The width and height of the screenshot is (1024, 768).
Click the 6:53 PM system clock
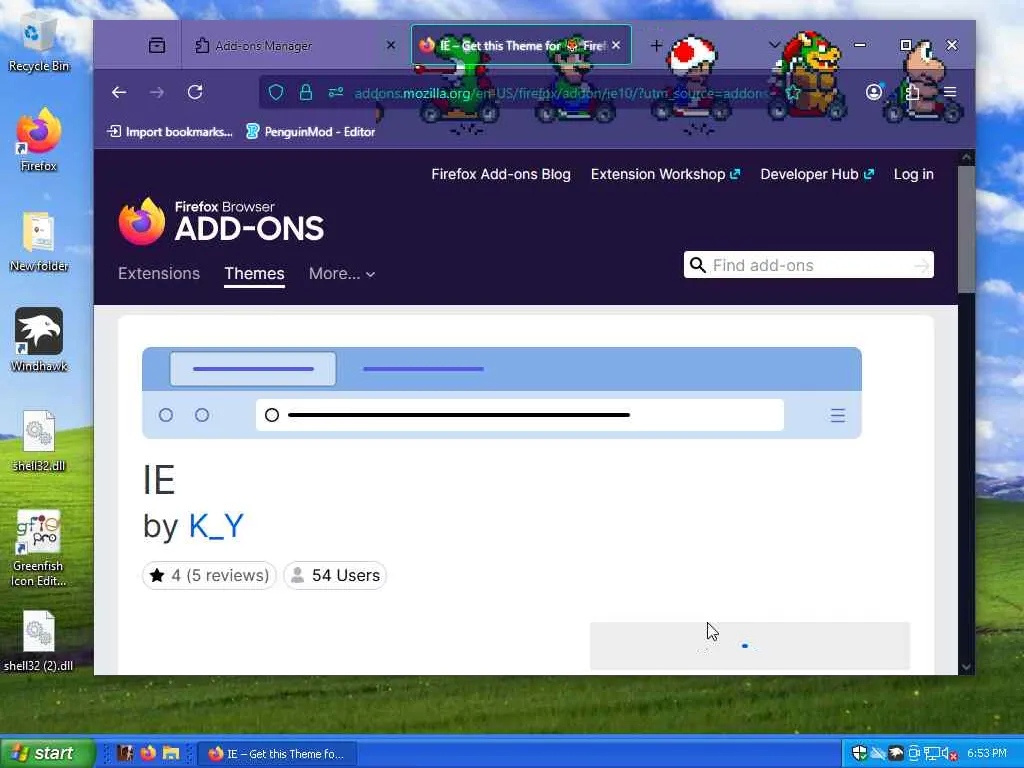point(987,753)
